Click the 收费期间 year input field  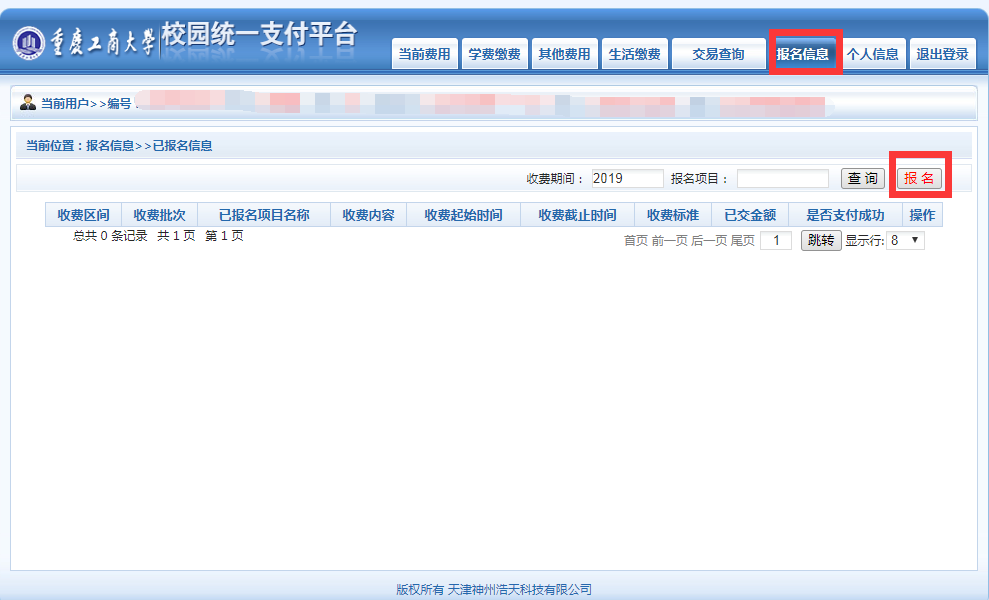tap(627, 178)
